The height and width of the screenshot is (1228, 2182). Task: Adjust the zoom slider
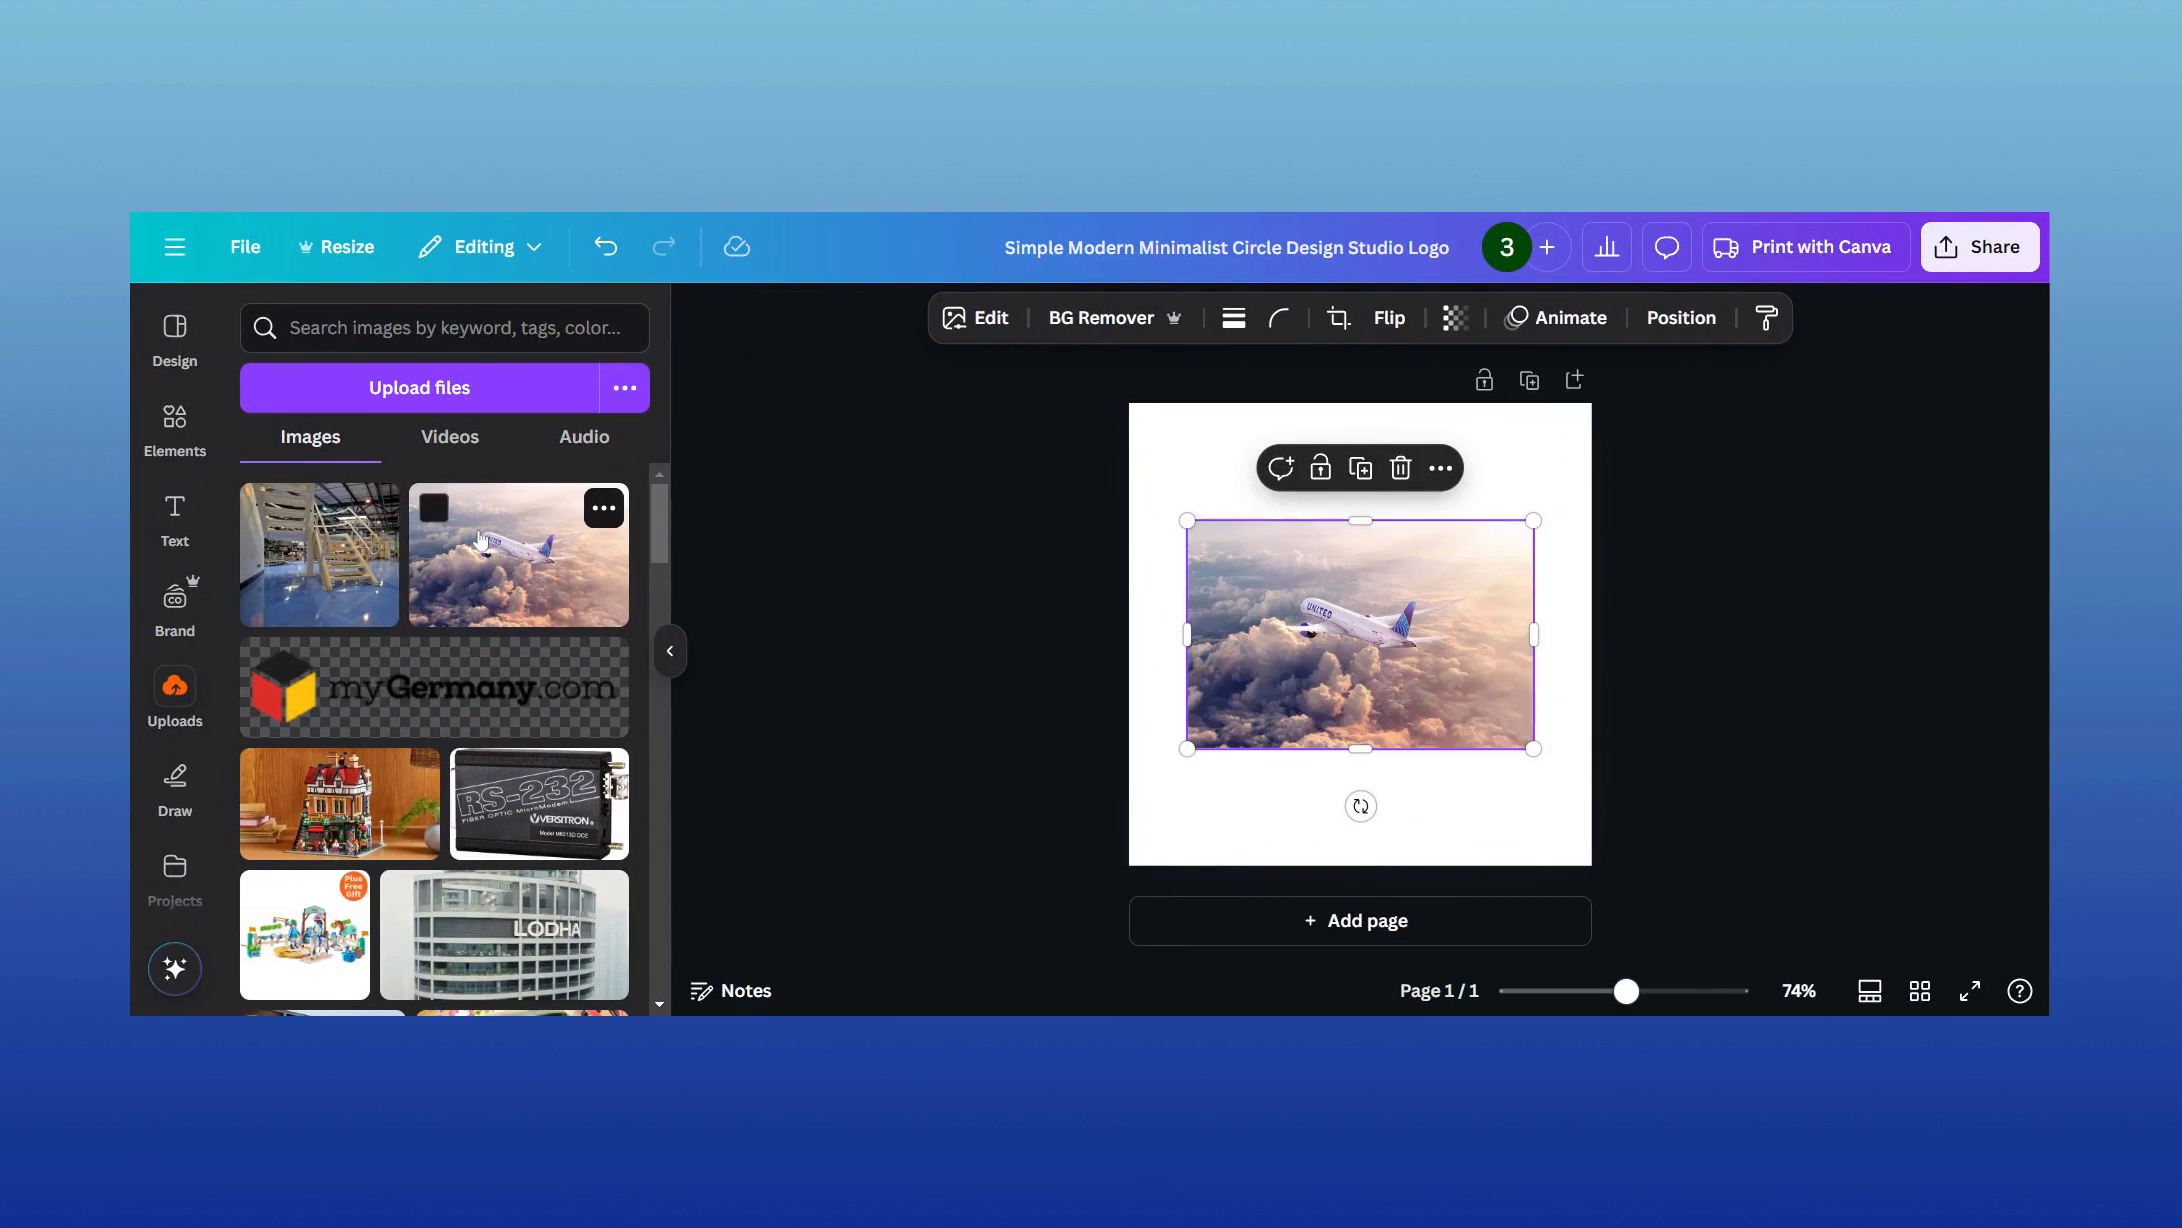coord(1626,991)
